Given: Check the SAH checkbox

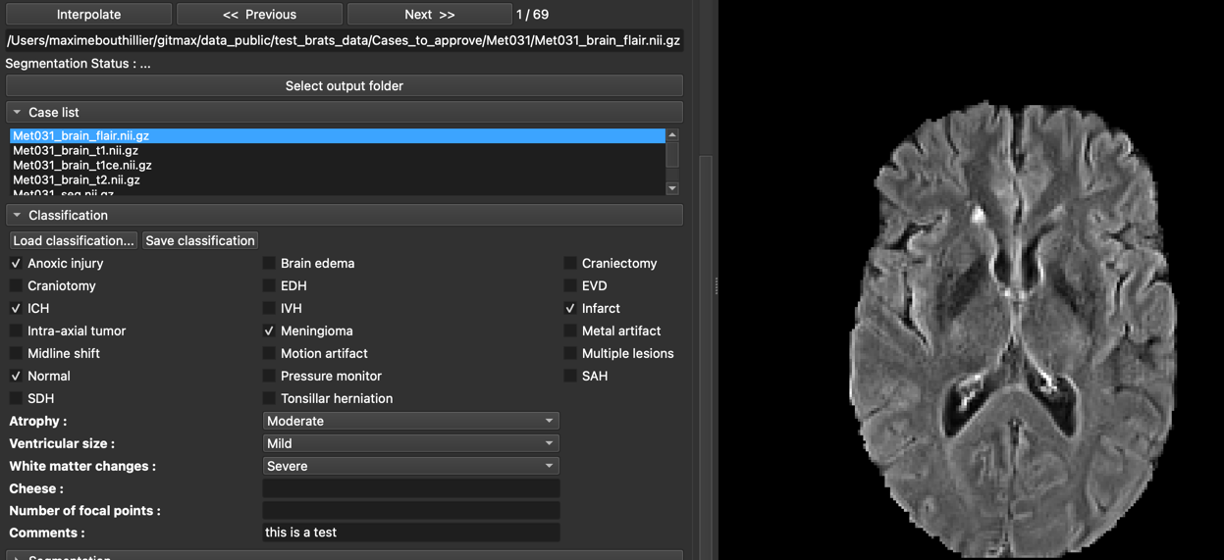Looking at the screenshot, I should [570, 376].
